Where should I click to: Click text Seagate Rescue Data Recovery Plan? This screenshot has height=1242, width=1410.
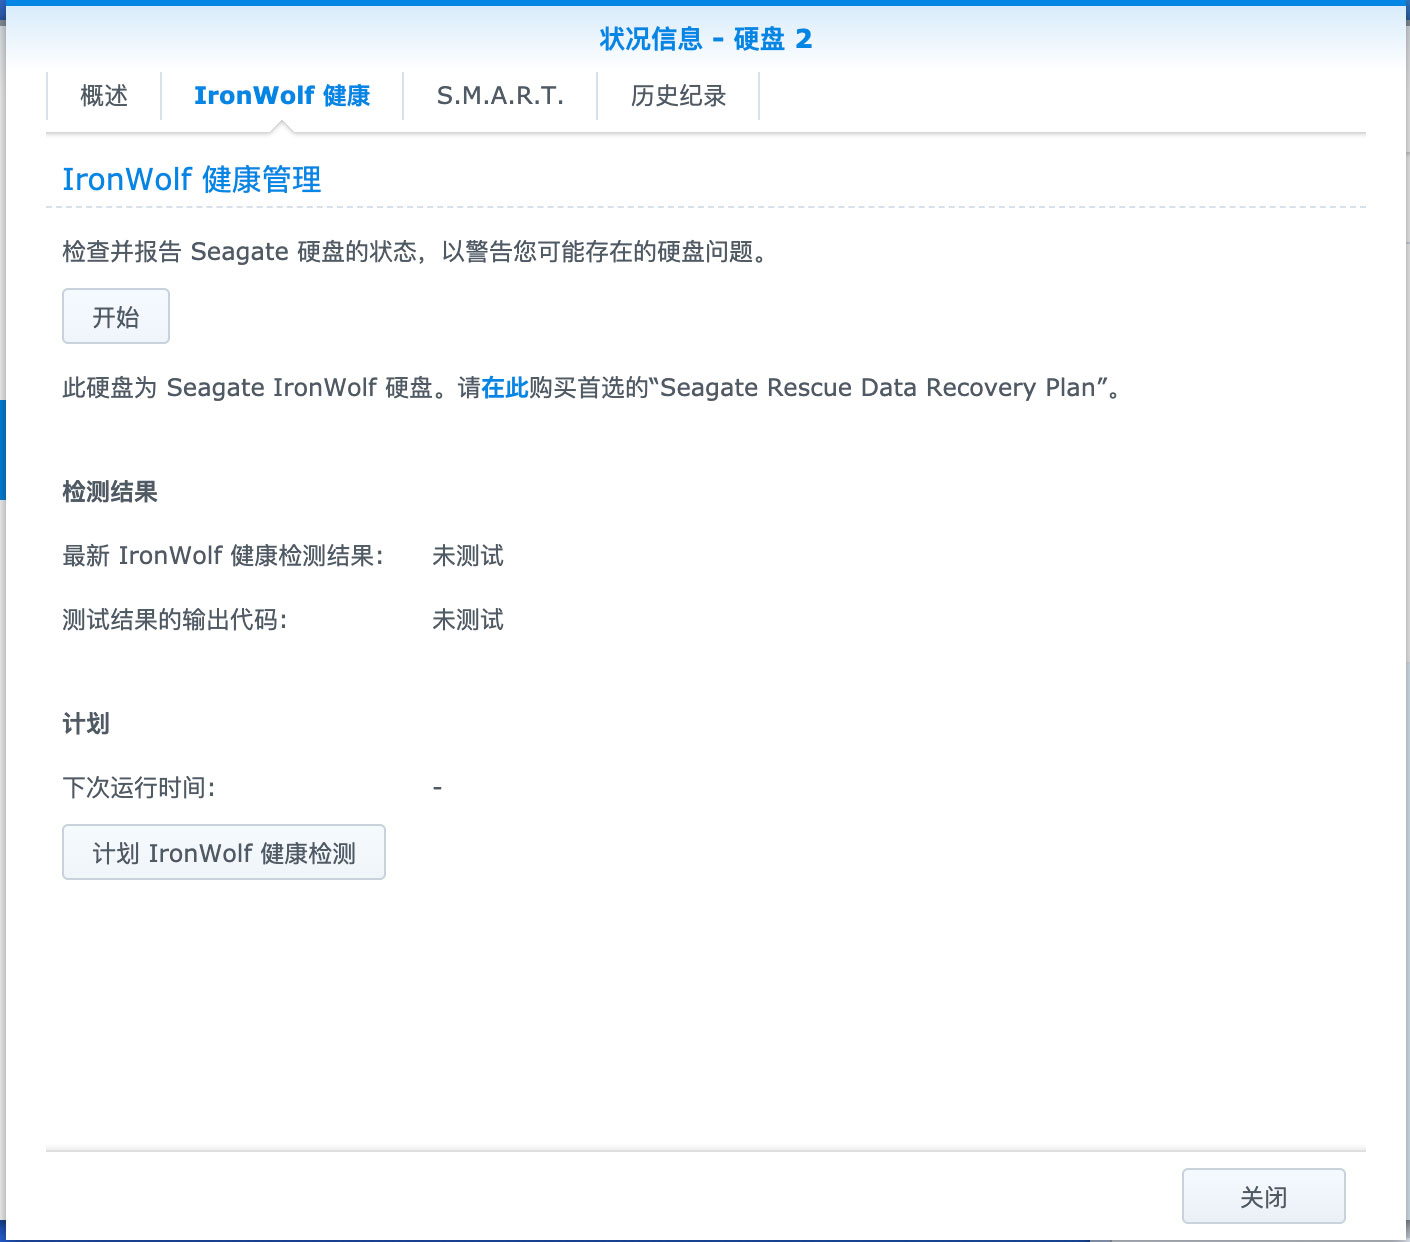tap(878, 388)
